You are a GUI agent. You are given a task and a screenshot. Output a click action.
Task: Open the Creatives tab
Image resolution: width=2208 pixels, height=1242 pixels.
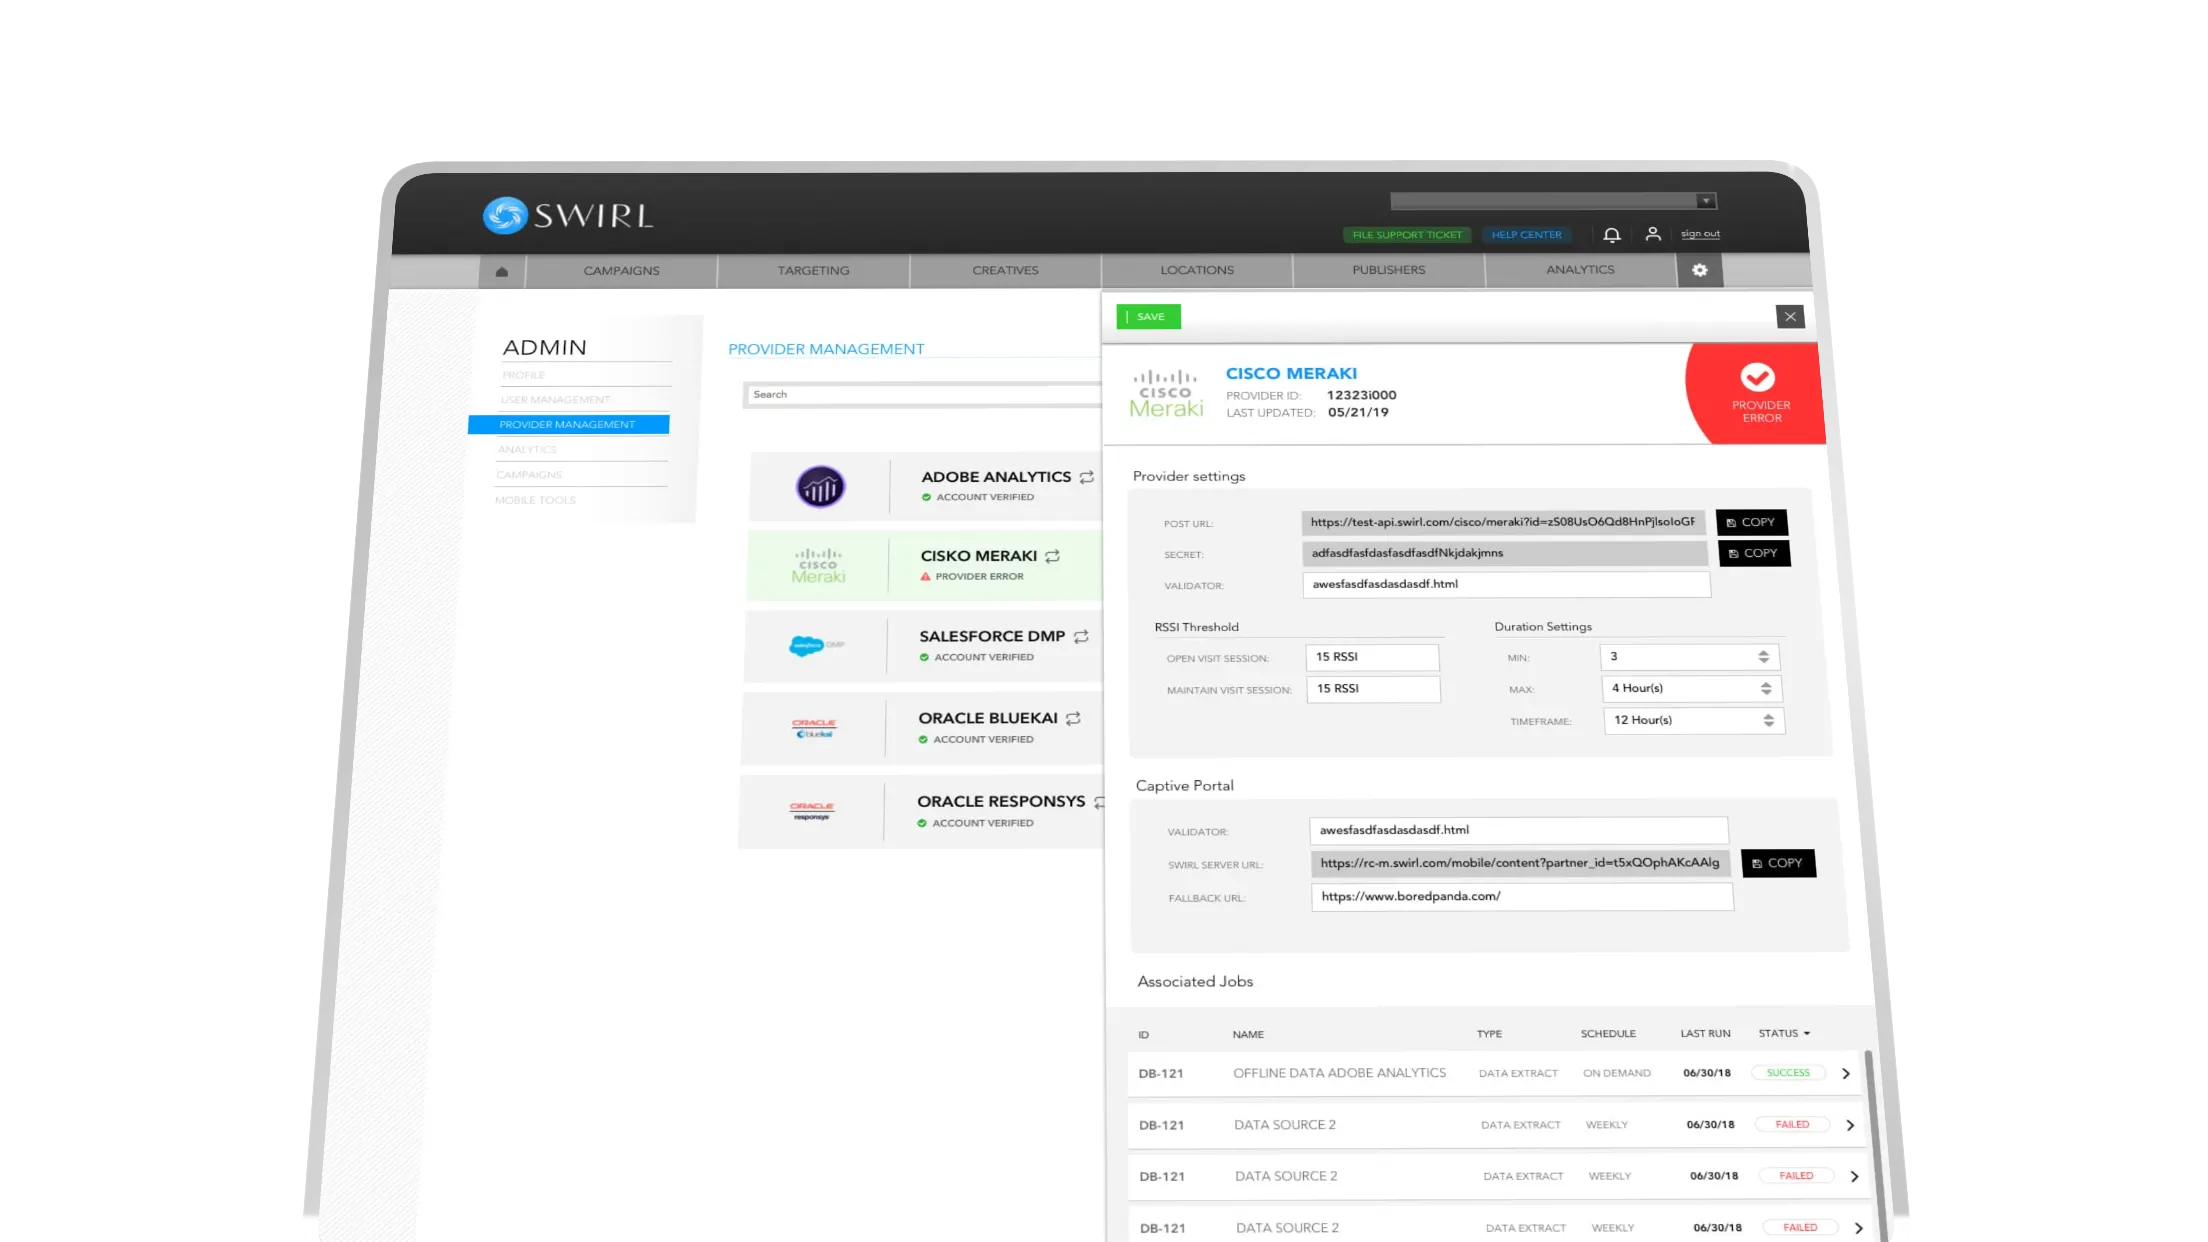click(1005, 270)
